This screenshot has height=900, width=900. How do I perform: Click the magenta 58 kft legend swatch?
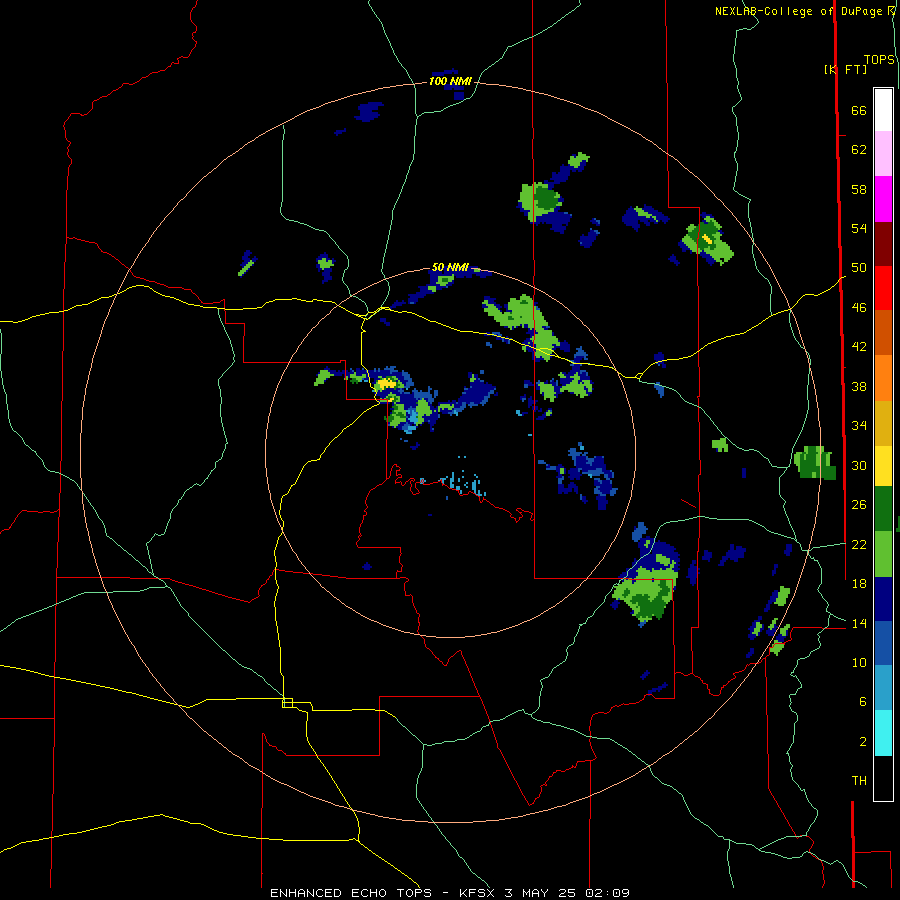click(x=883, y=199)
